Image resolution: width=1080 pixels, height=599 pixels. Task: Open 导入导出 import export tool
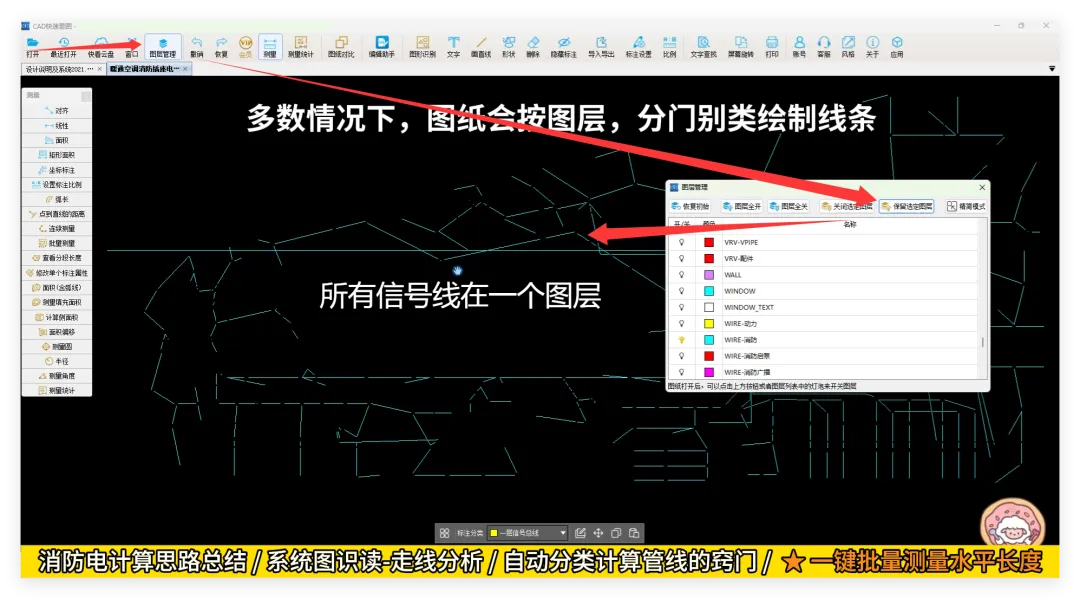601,47
